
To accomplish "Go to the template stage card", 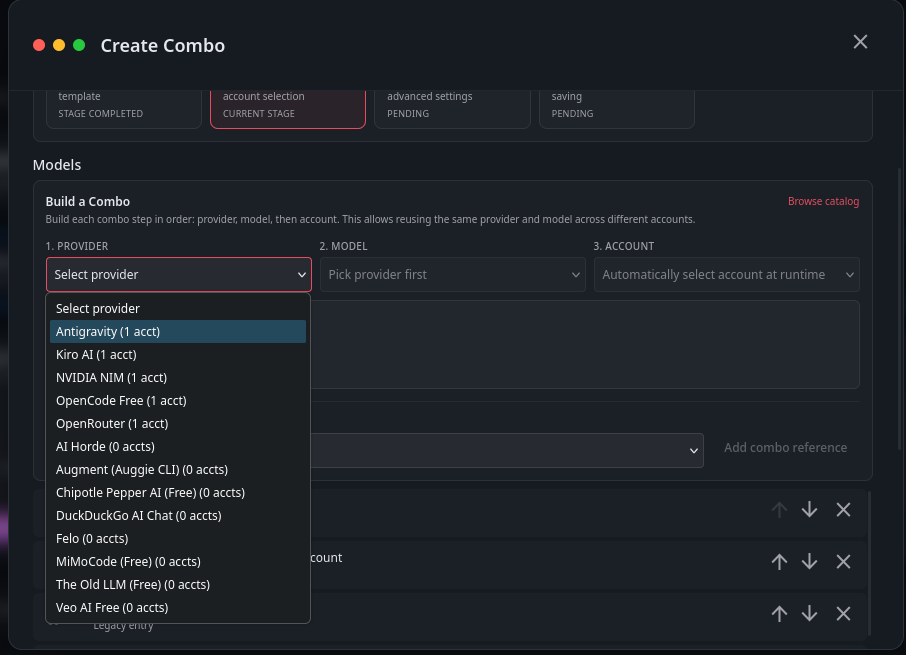I will [124, 109].
